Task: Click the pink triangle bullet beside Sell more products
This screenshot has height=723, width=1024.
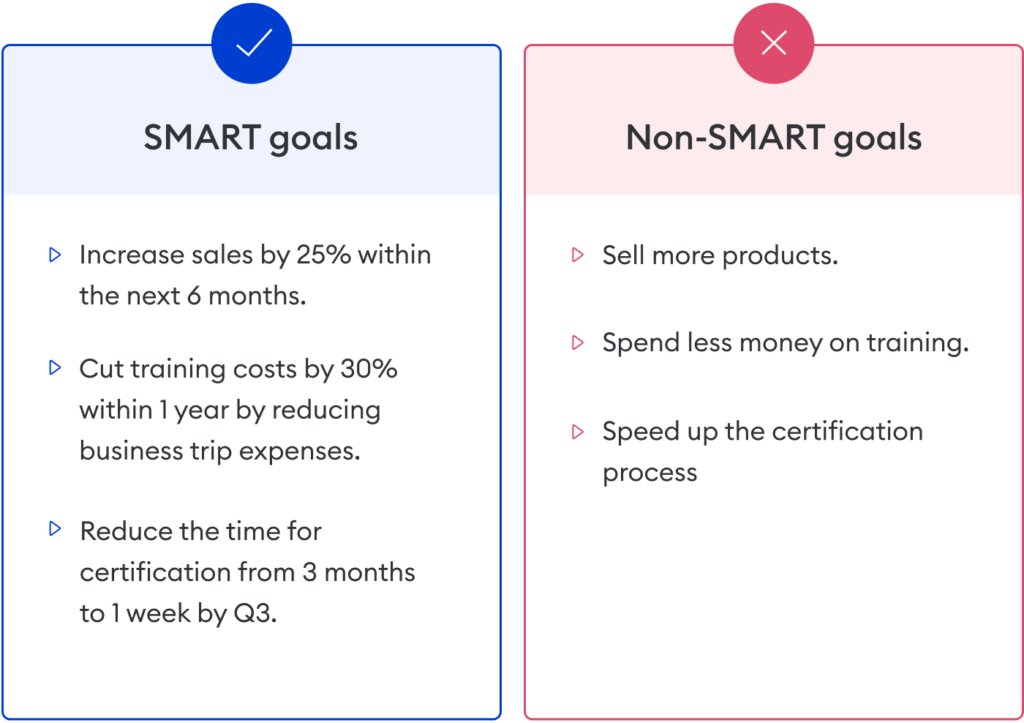Action: pos(577,255)
